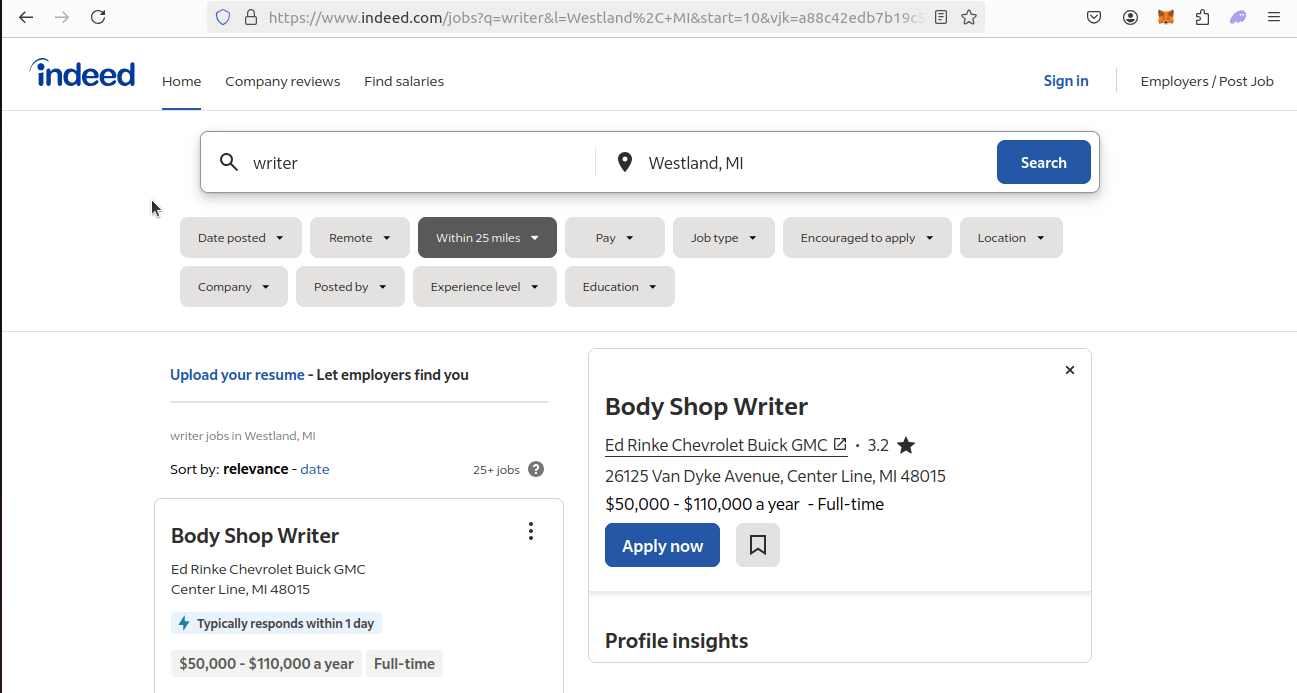The image size is (1297, 693).
Task: Open the shield tracking protection icon
Action: 223,17
